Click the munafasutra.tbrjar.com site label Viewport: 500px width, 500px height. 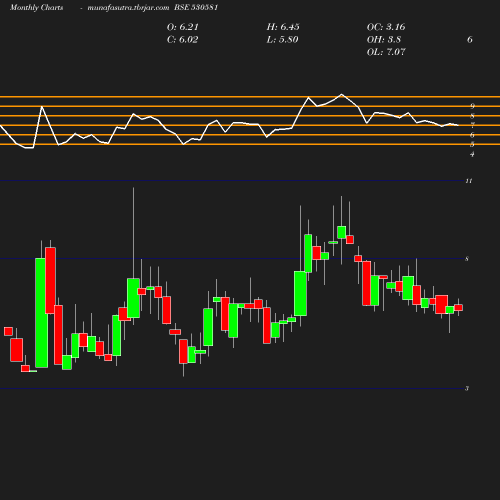[128, 8]
